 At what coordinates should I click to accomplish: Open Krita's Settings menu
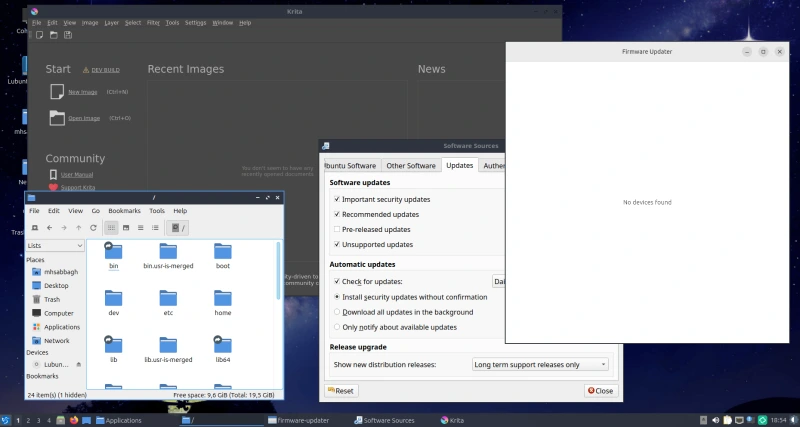tap(195, 23)
